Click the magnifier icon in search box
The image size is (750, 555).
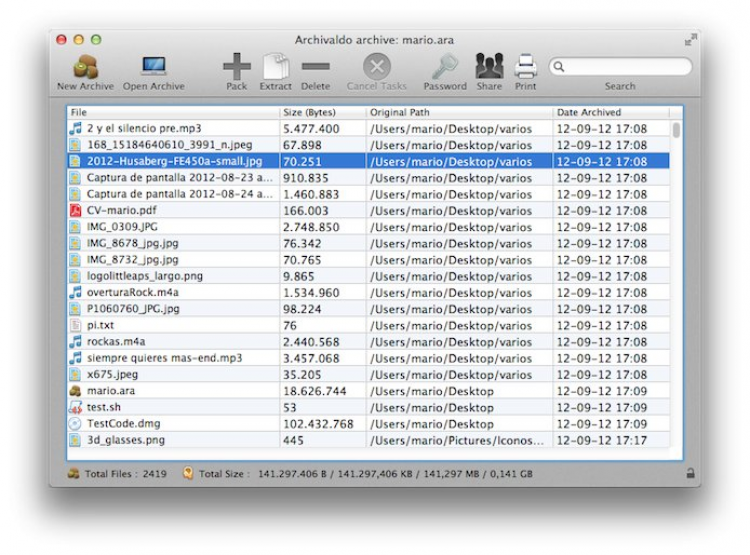tap(559, 67)
